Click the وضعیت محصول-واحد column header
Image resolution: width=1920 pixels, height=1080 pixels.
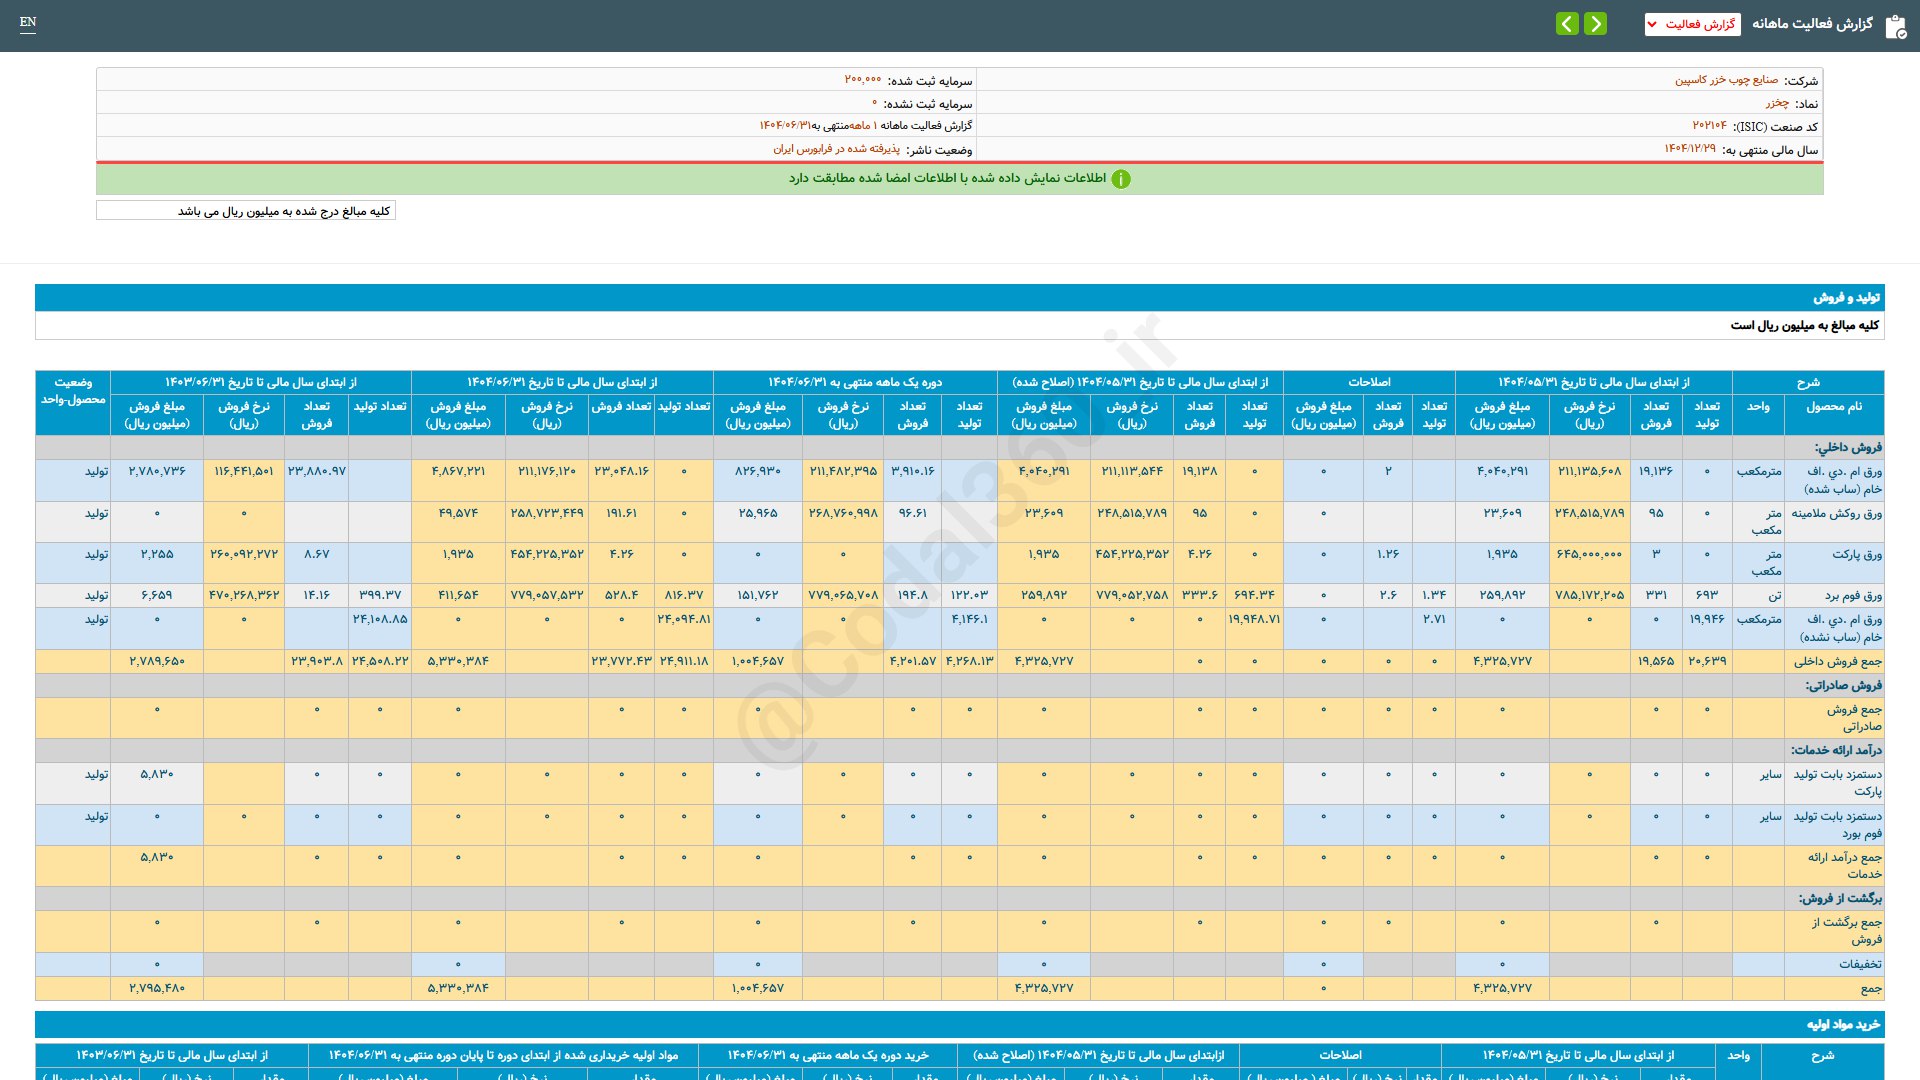[x=73, y=391]
